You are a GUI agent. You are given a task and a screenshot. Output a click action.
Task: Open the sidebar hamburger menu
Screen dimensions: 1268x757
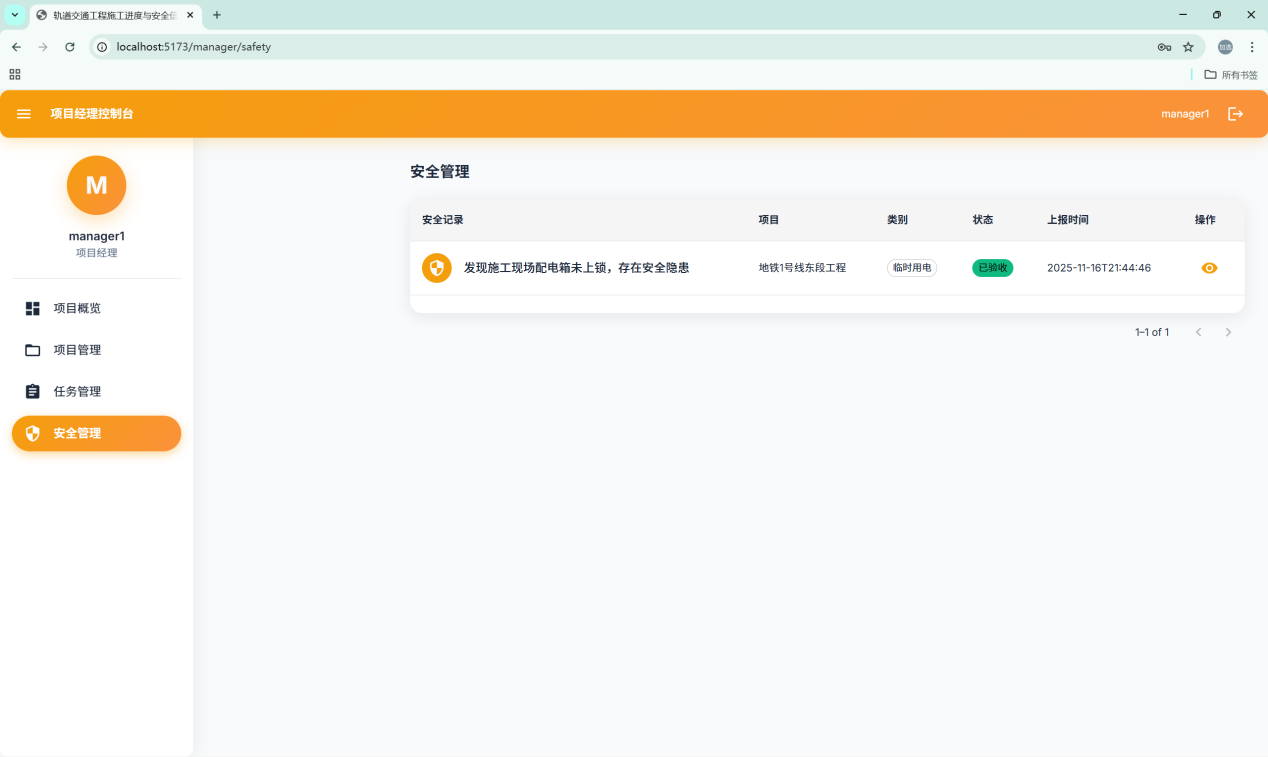pos(23,113)
